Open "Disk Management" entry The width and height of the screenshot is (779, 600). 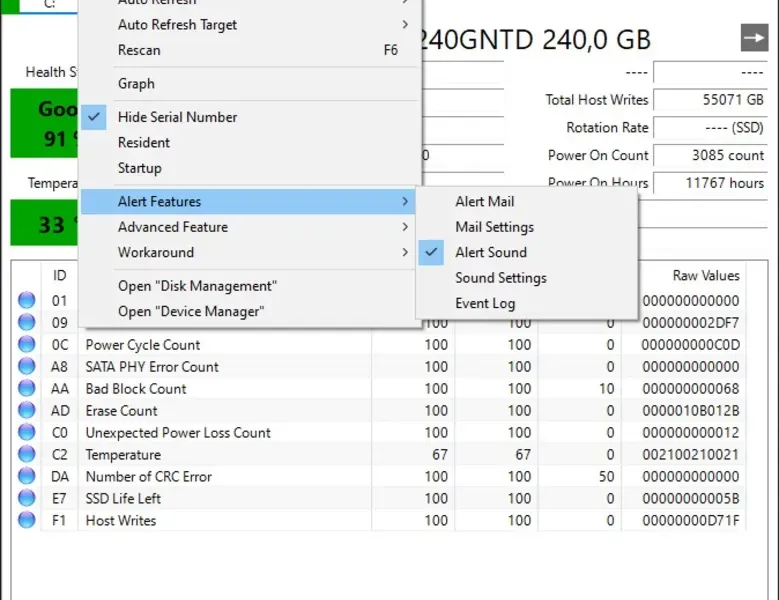pos(248,286)
